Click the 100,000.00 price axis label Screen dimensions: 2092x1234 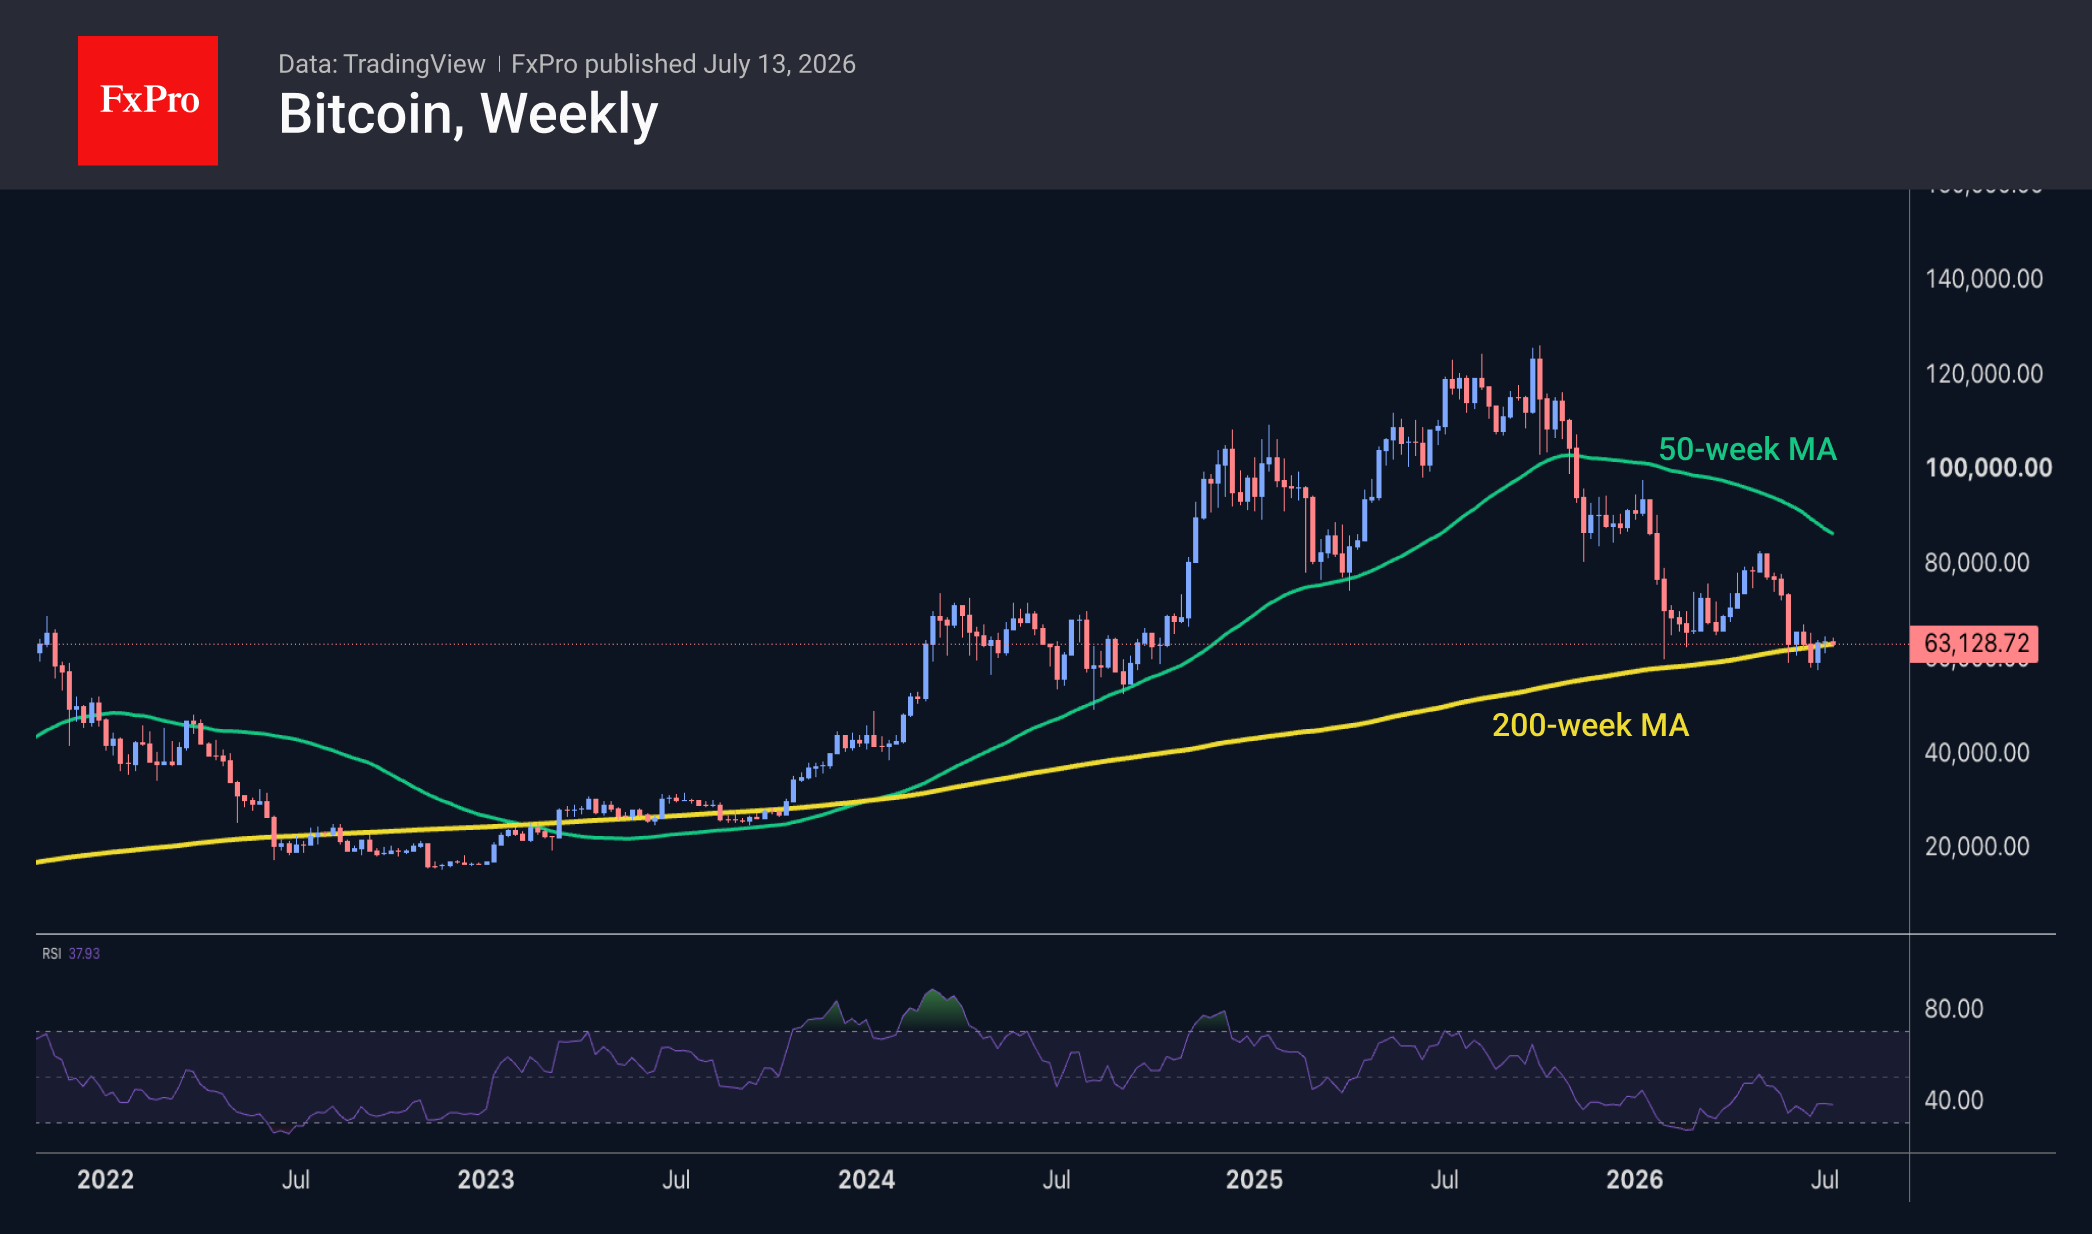[x=1988, y=468]
